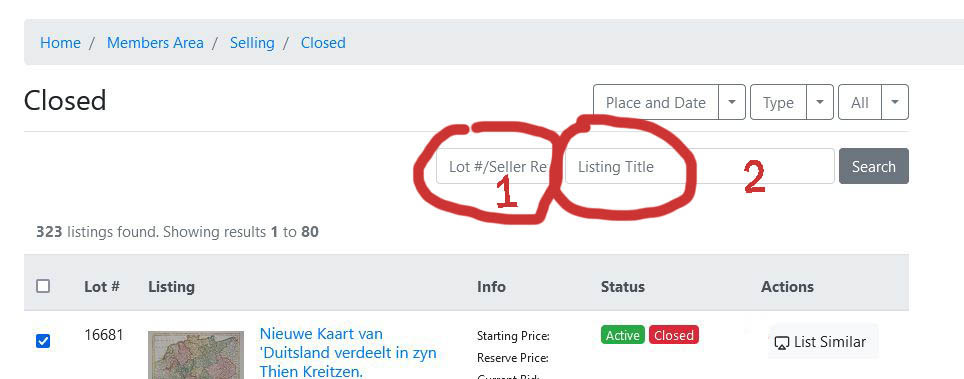Click the All filter button

point(860,102)
